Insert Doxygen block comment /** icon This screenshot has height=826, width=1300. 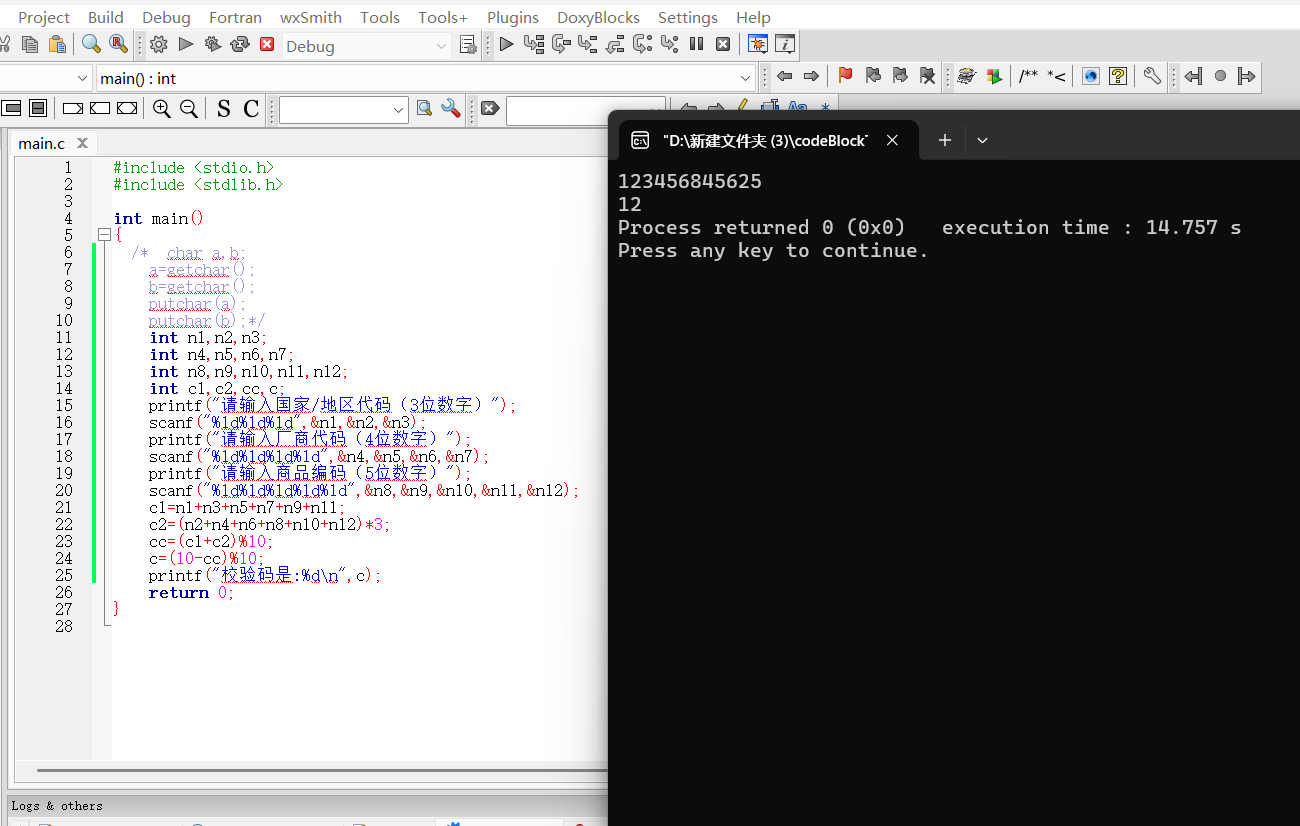pyautogui.click(x=1028, y=76)
